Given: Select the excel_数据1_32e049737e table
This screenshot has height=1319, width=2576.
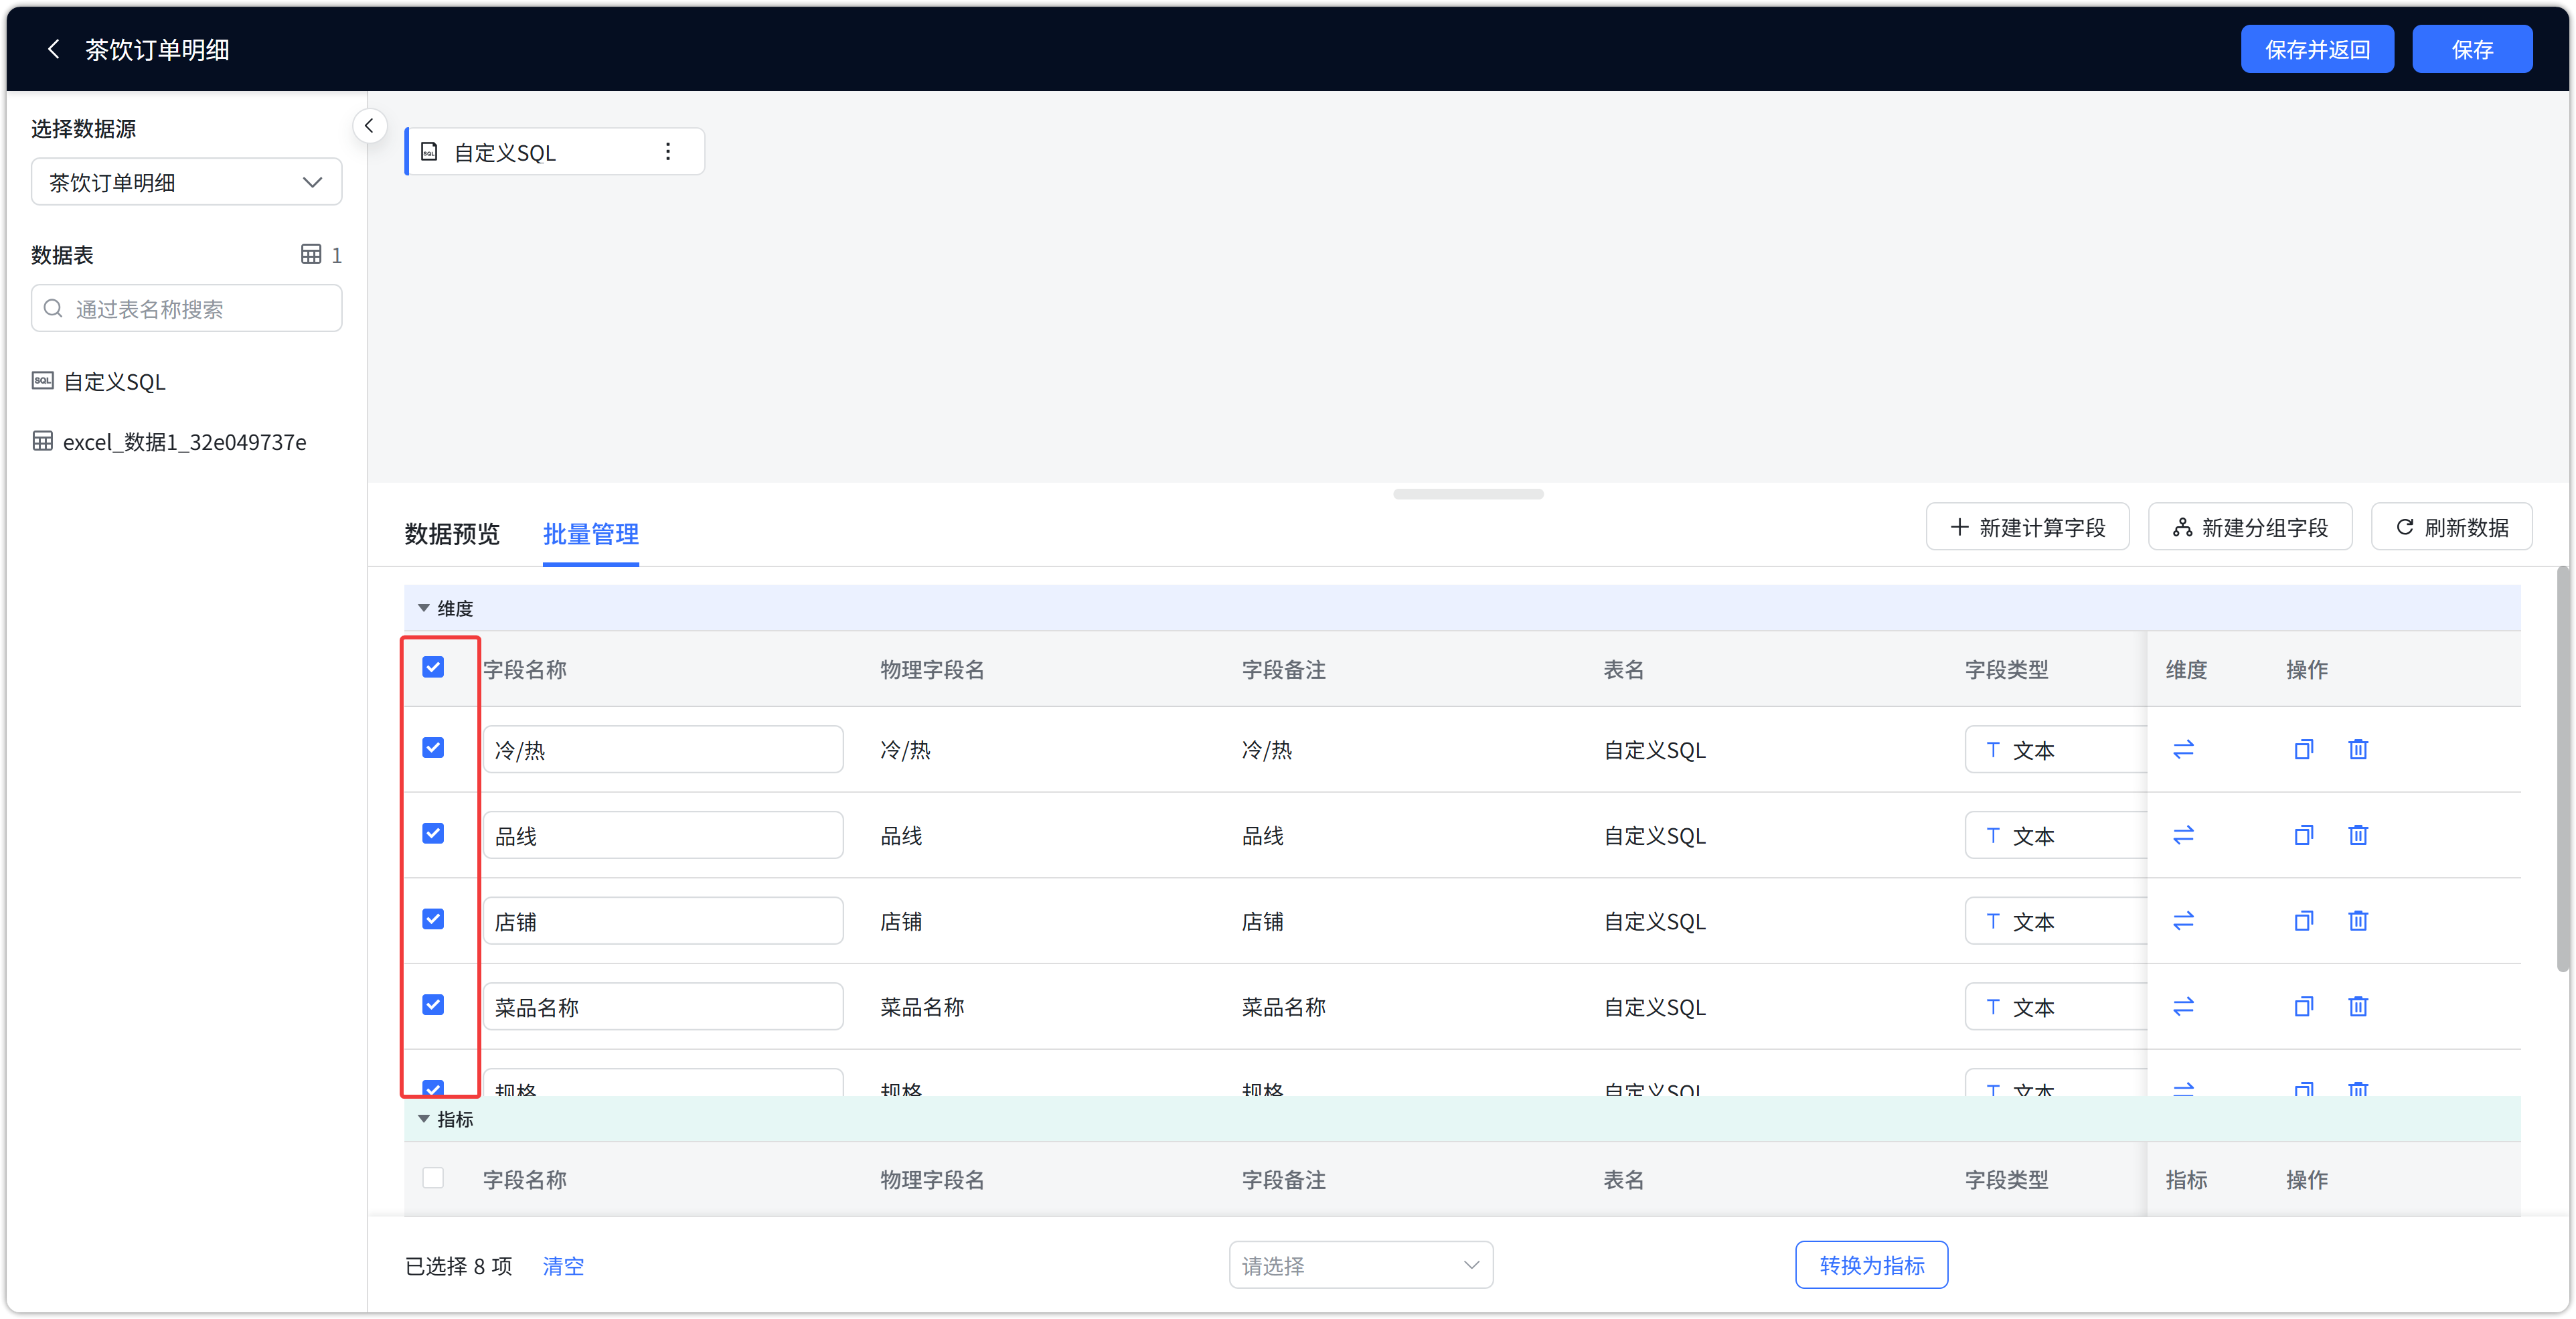Looking at the screenshot, I should coord(185,442).
